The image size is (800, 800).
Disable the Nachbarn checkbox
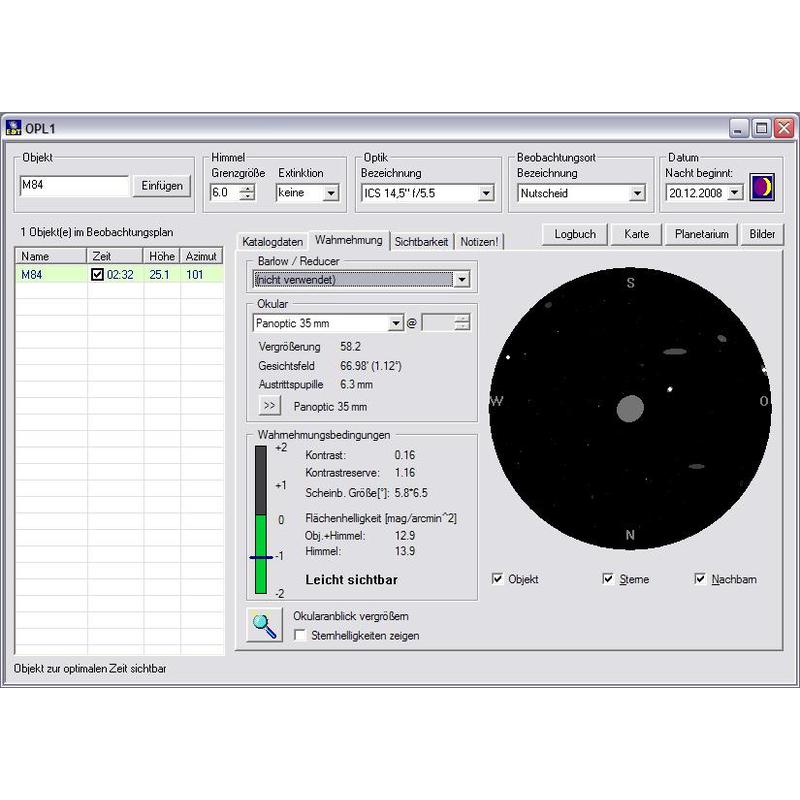click(700, 579)
